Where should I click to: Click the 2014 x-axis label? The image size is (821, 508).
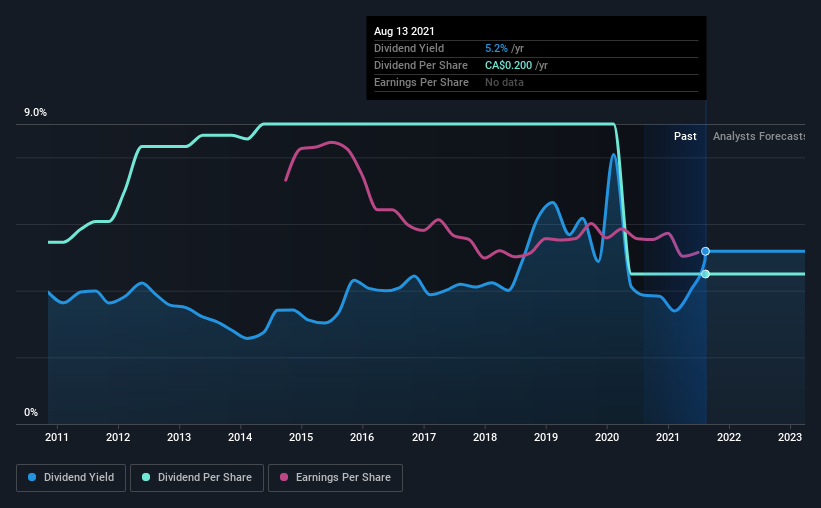pyautogui.click(x=240, y=437)
